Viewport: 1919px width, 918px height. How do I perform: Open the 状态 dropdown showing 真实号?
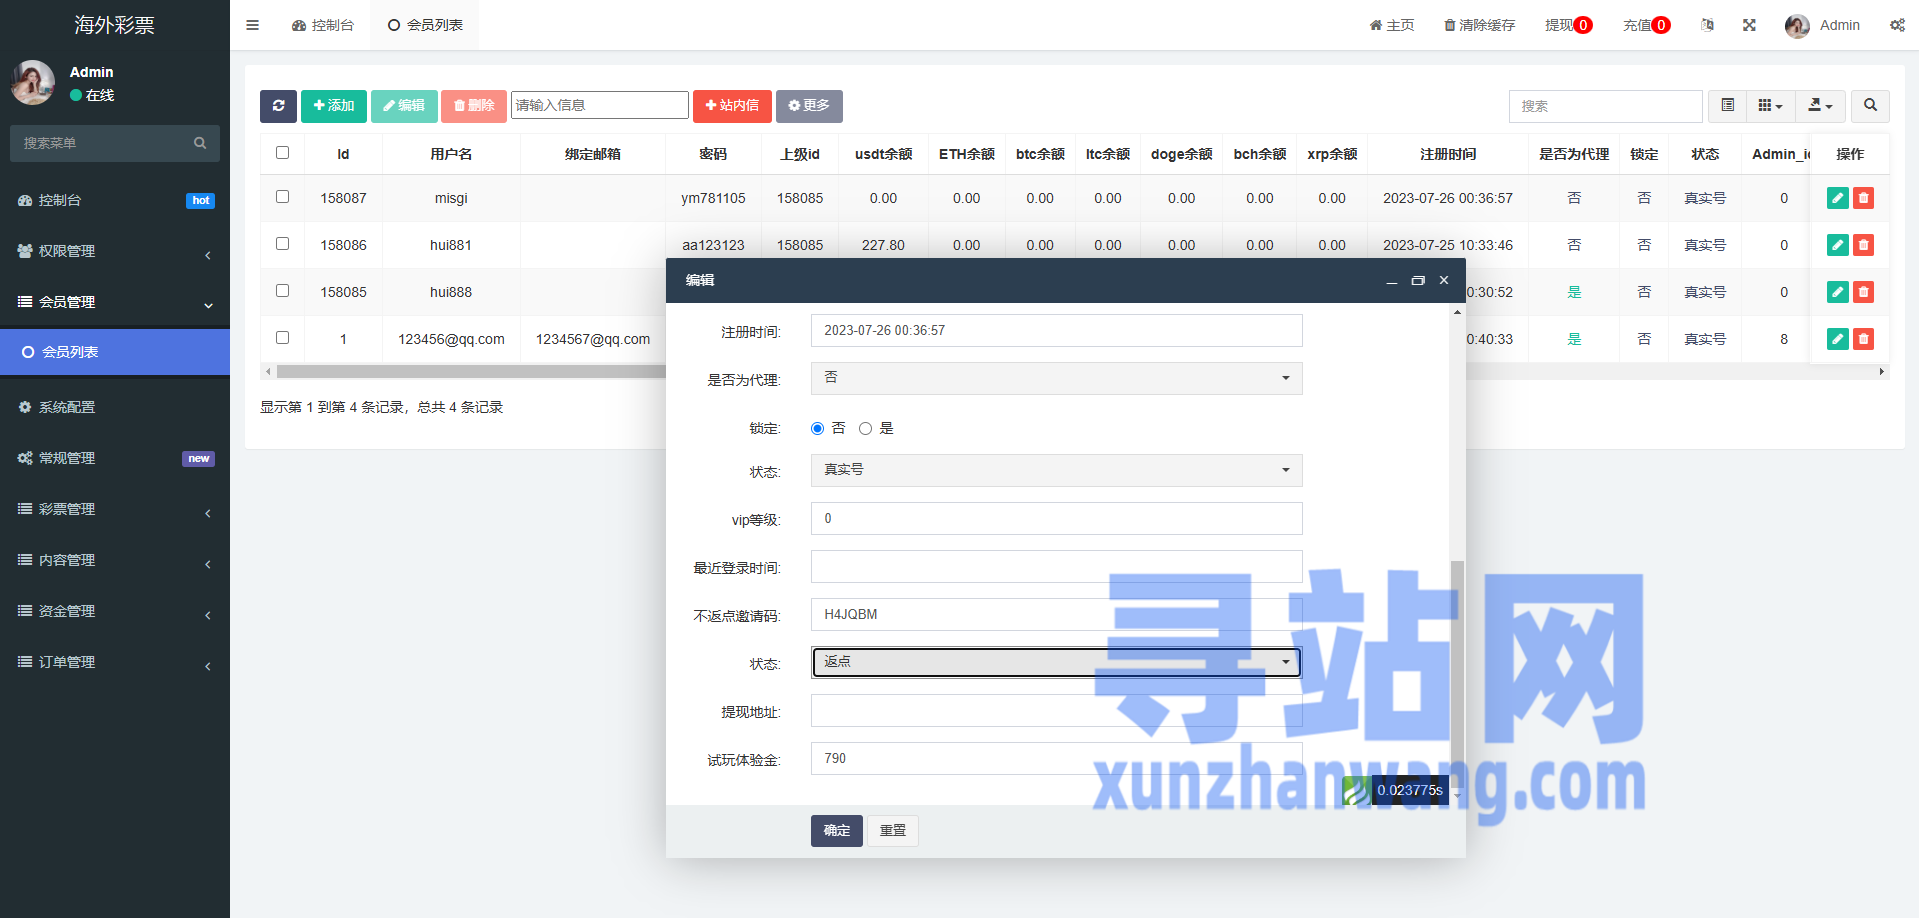(1056, 470)
